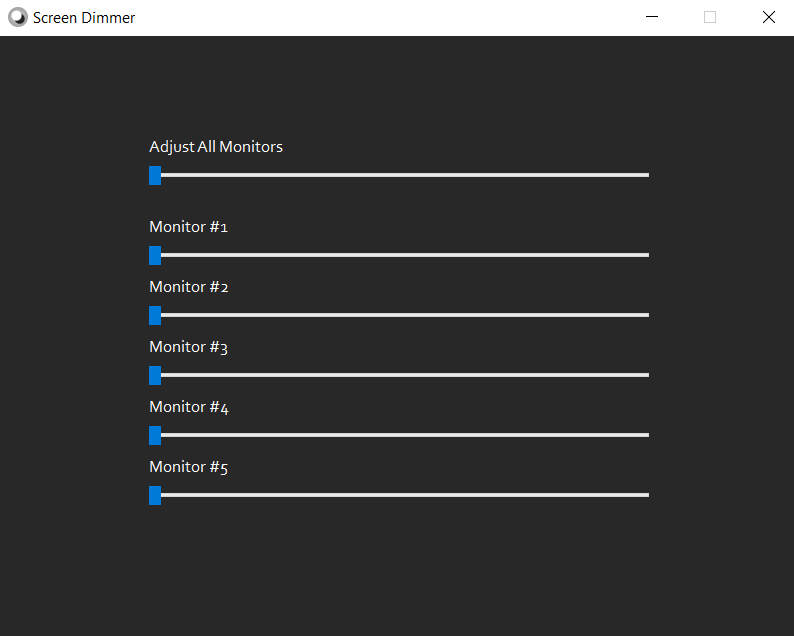Image resolution: width=794 pixels, height=636 pixels.
Task: Click the 'Screen Dimmer' window title text
Action: tap(84, 18)
